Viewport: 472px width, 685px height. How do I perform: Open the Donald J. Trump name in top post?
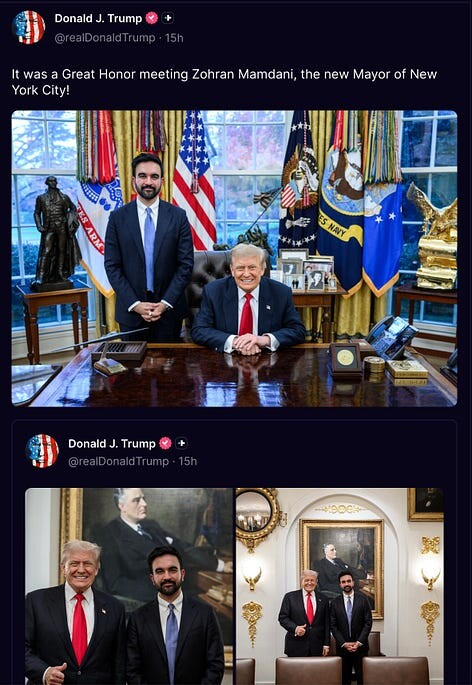98,18
